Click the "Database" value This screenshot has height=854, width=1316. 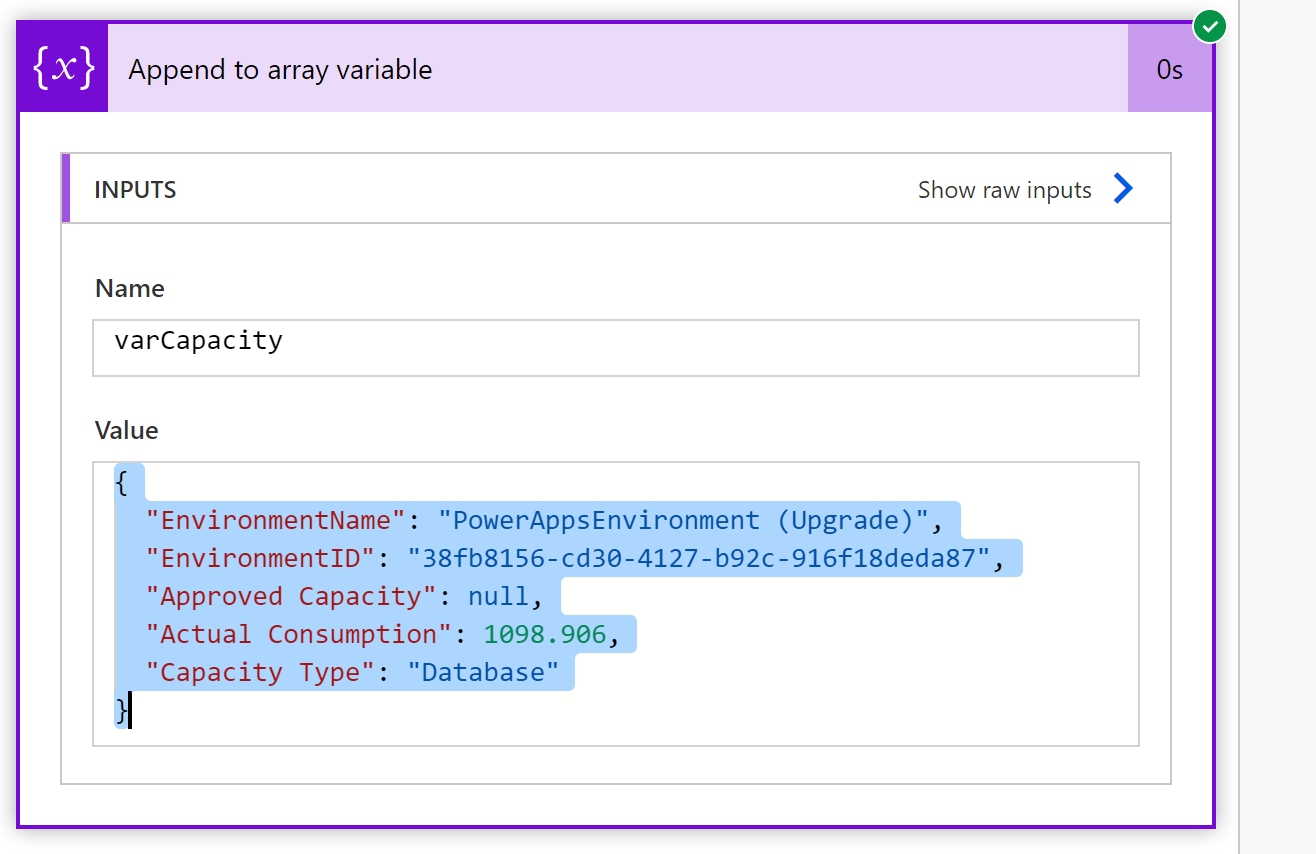[483, 672]
